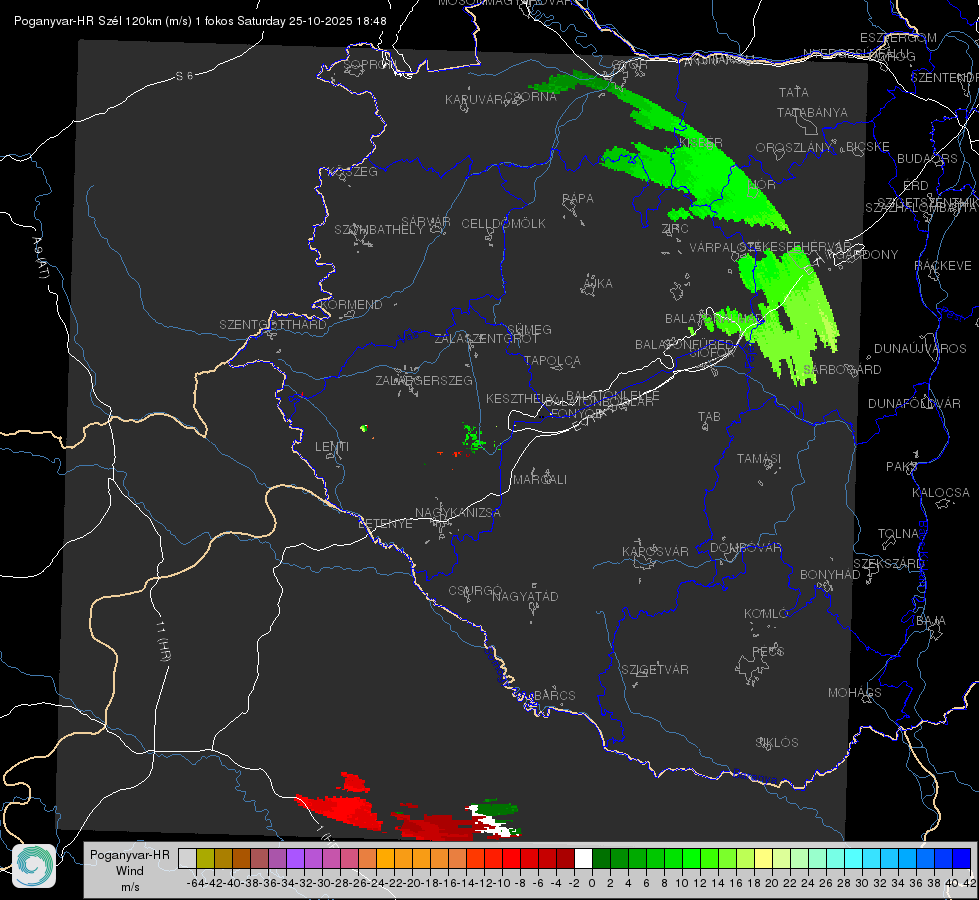Screen dimensions: 979x900
Task: Click the MARCALI label on the map
Action: [x=540, y=480]
